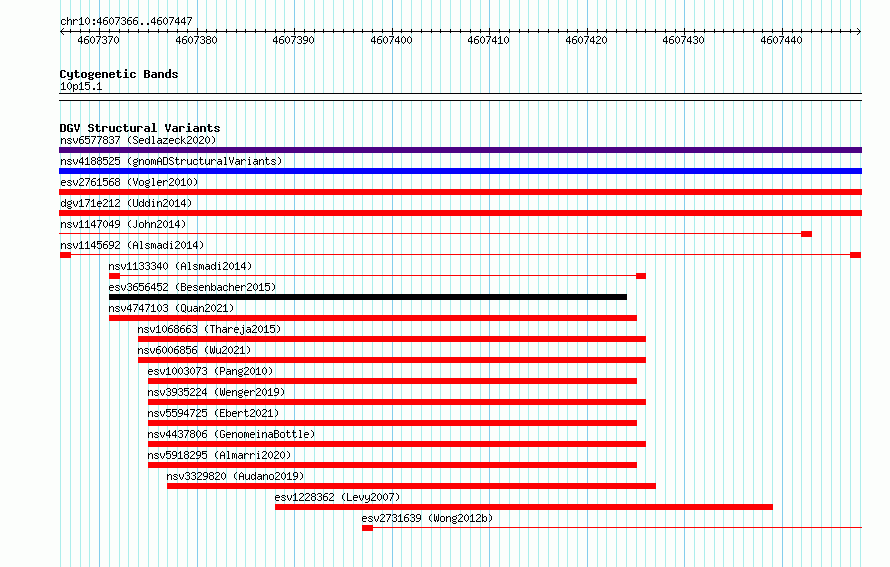This screenshot has height=567, width=890.
Task: Open the dgv171e212 (Uddin2014) variant label
Action: [126, 203]
